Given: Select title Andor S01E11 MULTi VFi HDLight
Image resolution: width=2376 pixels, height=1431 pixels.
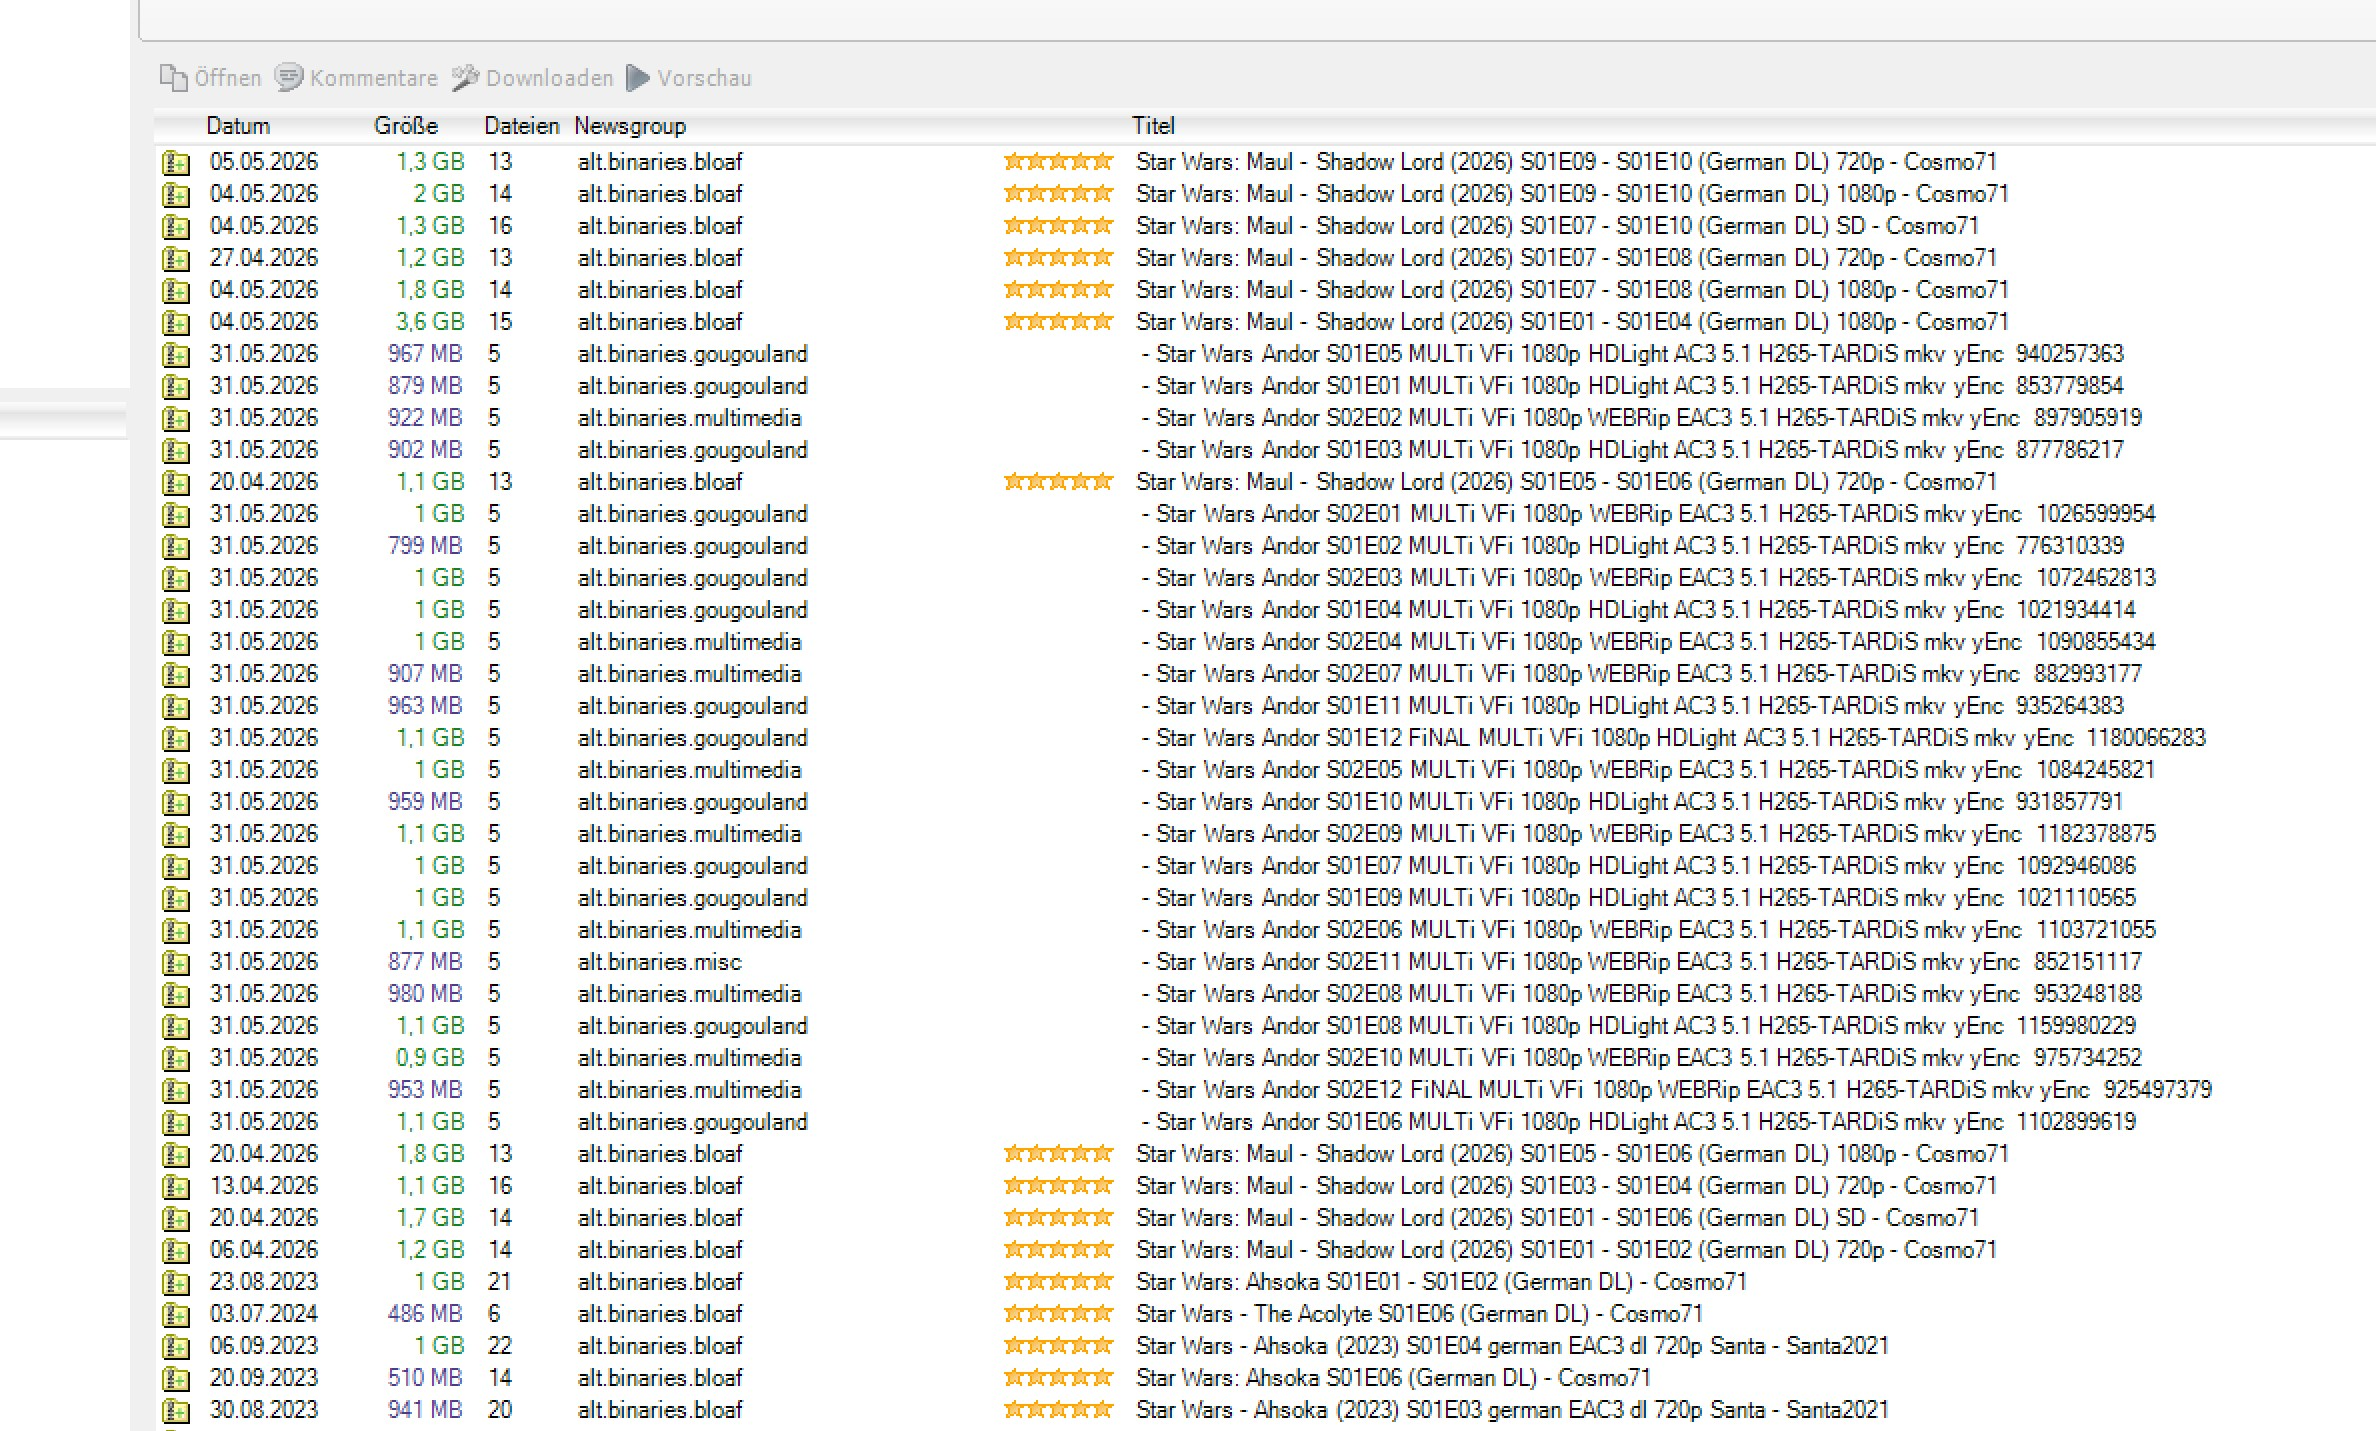Looking at the screenshot, I should pos(1633,706).
